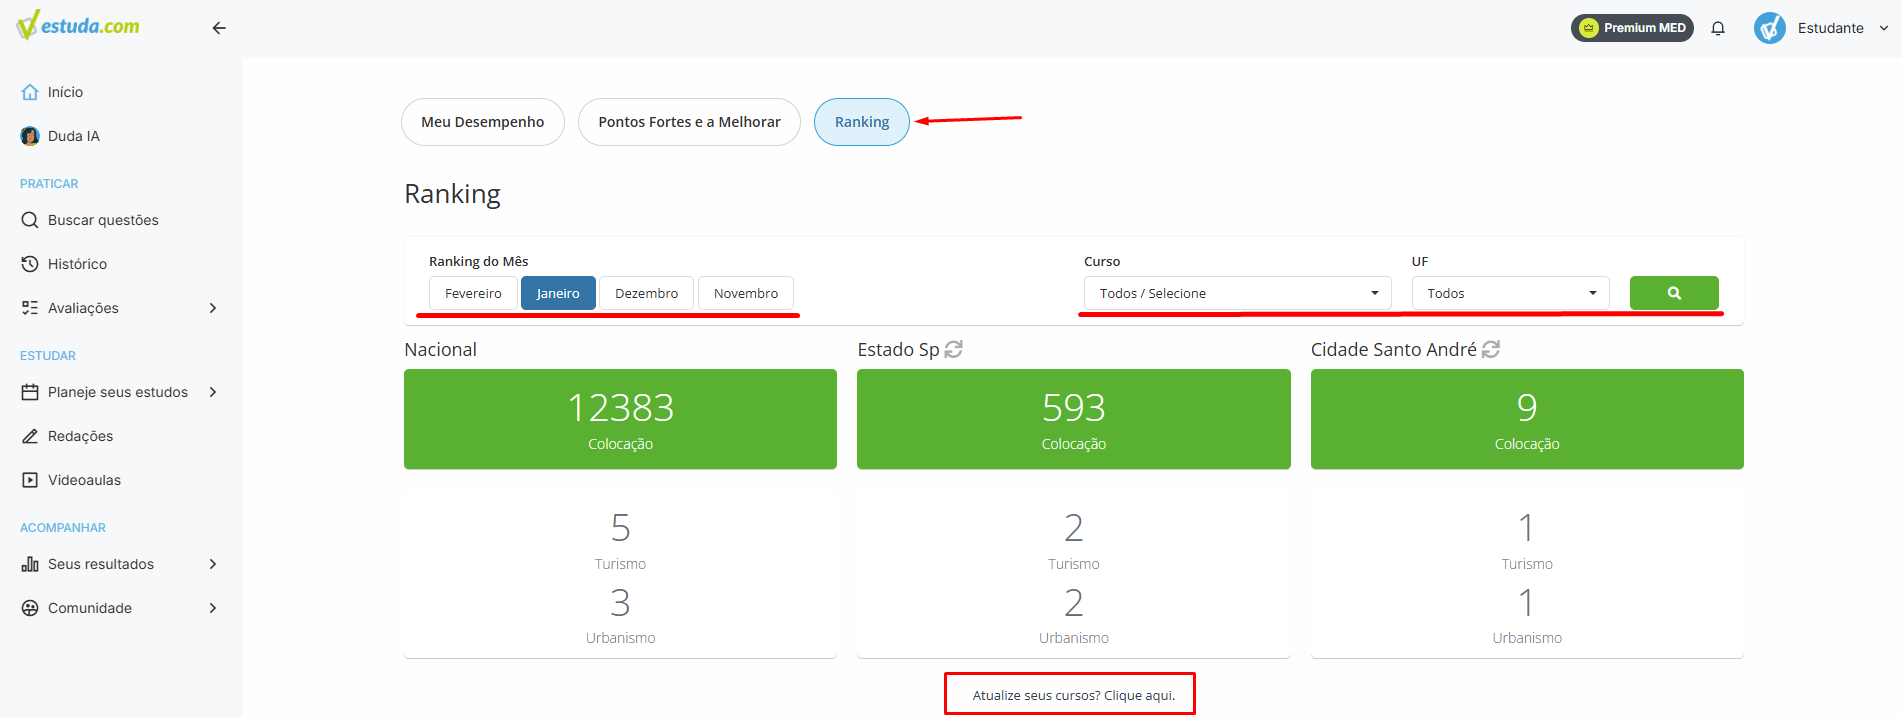The image size is (1902, 718).
Task: Open Pontos Fortes e a Melhorar tab
Action: coord(689,122)
